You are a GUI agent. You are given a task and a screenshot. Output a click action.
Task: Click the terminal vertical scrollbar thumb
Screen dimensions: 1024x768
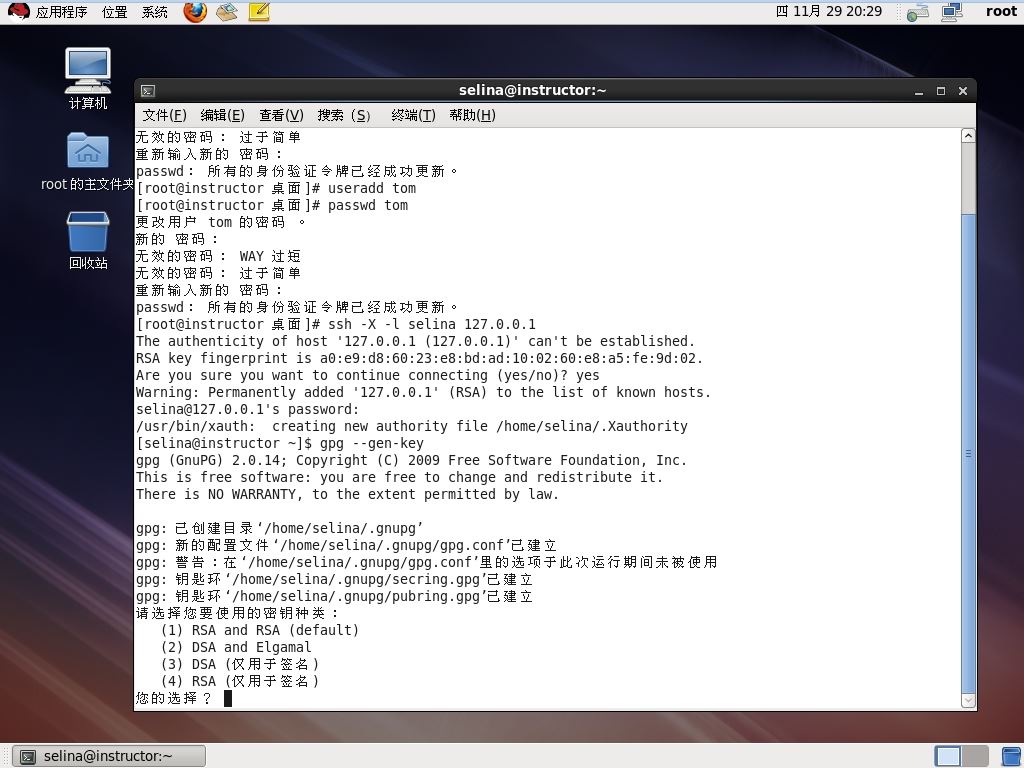[968, 453]
